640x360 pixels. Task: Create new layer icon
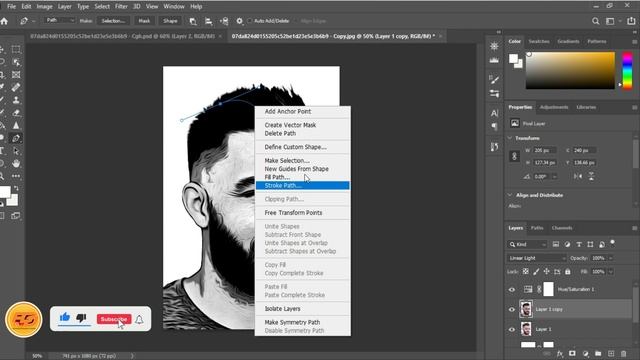click(x=611, y=354)
